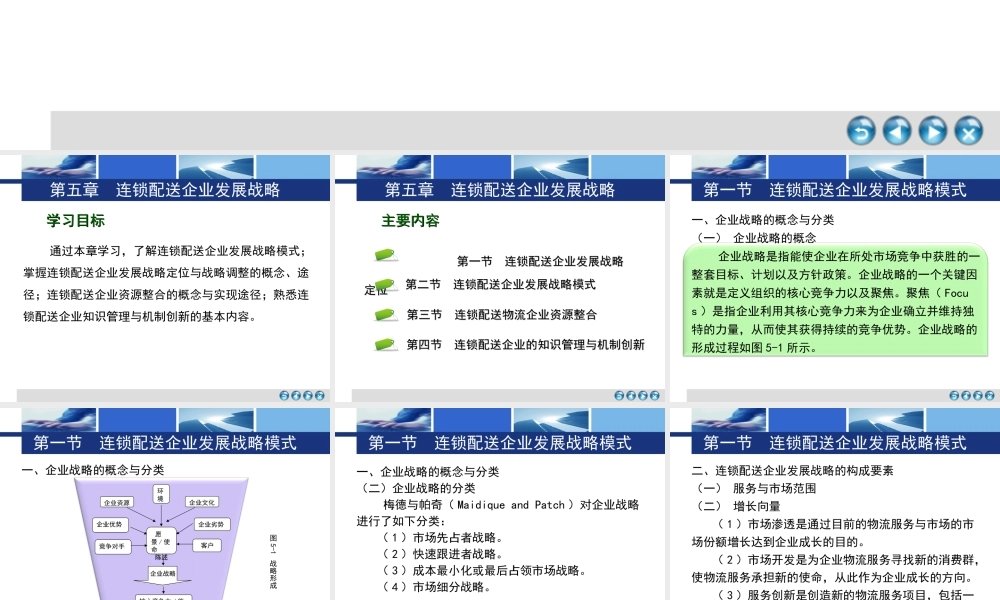The height and width of the screenshot is (600, 1000).
Task: Advance slides with the toolbar forward arrow icon
Action: tap(930, 131)
